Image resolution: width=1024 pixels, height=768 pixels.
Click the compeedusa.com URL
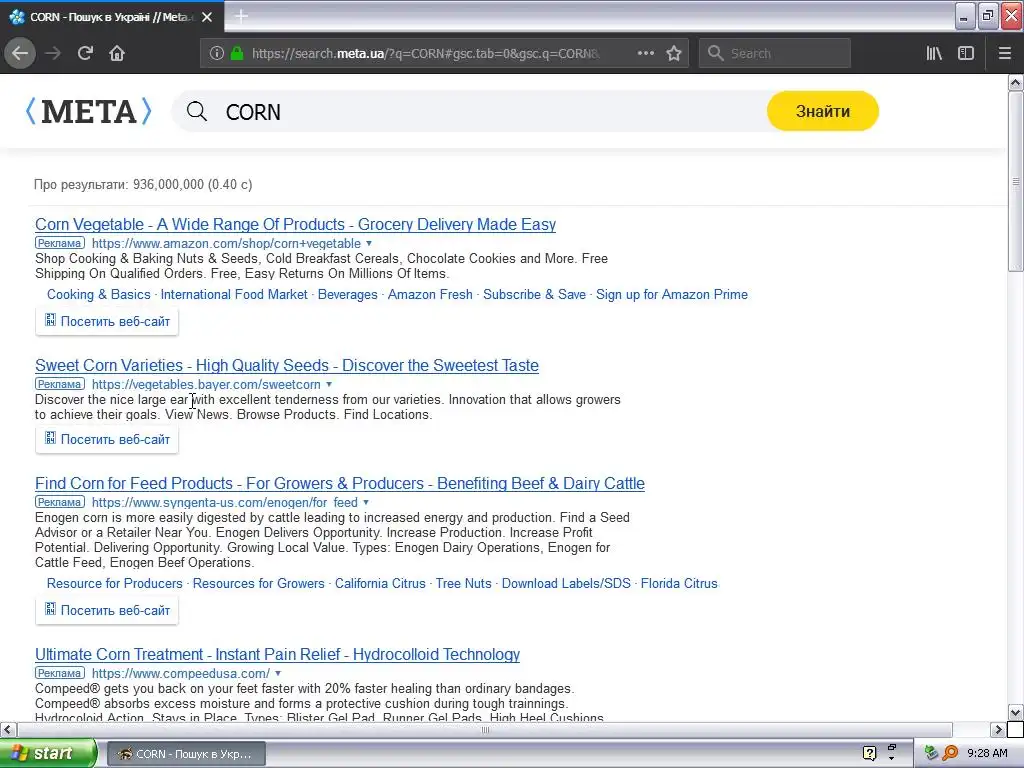tap(181, 673)
